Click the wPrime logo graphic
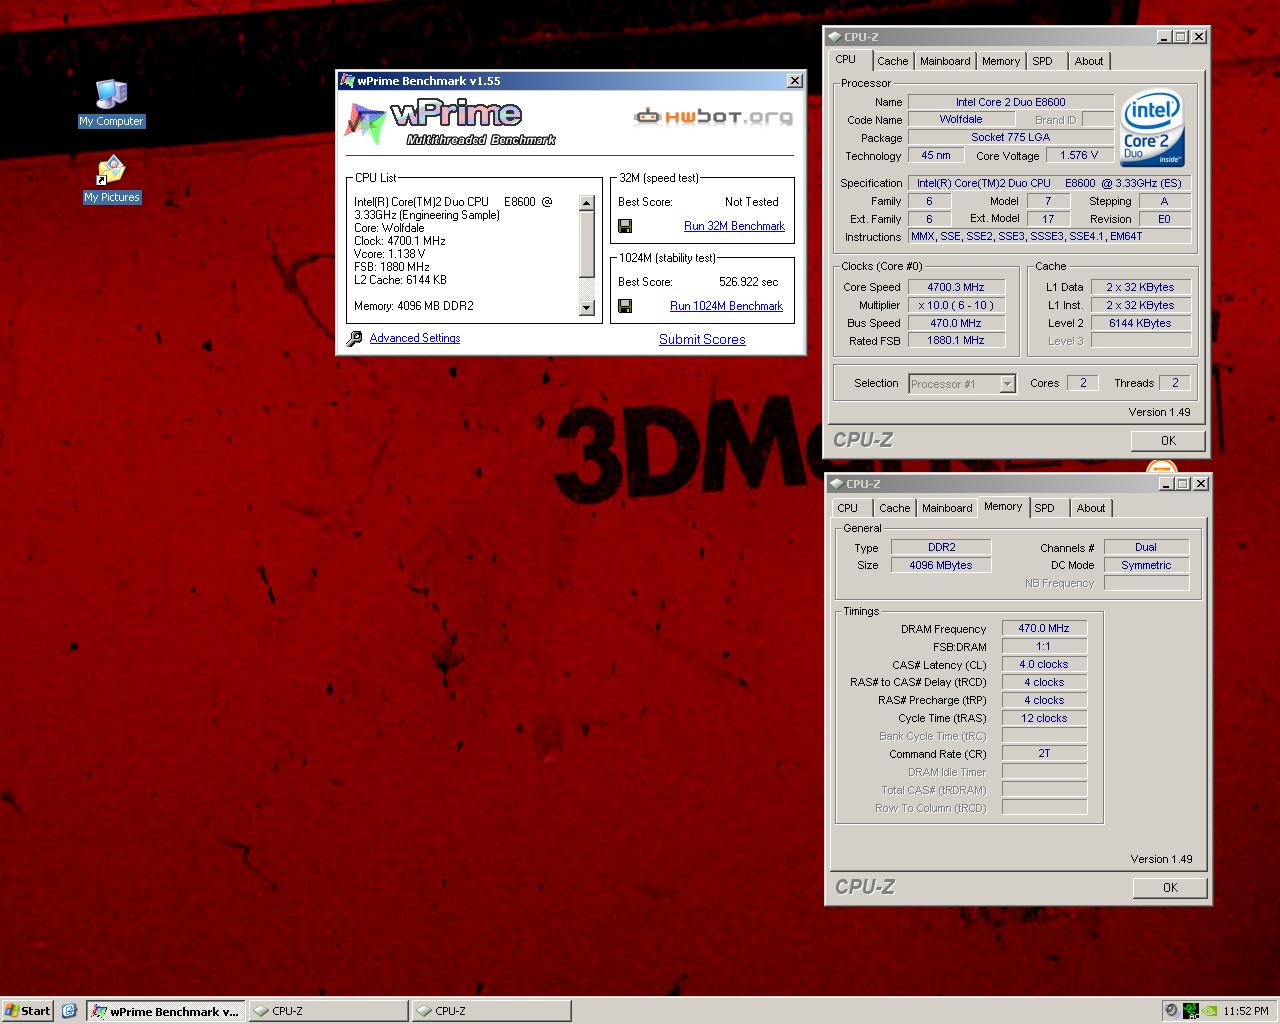Screen dimensions: 1280x1024 click(x=450, y=123)
